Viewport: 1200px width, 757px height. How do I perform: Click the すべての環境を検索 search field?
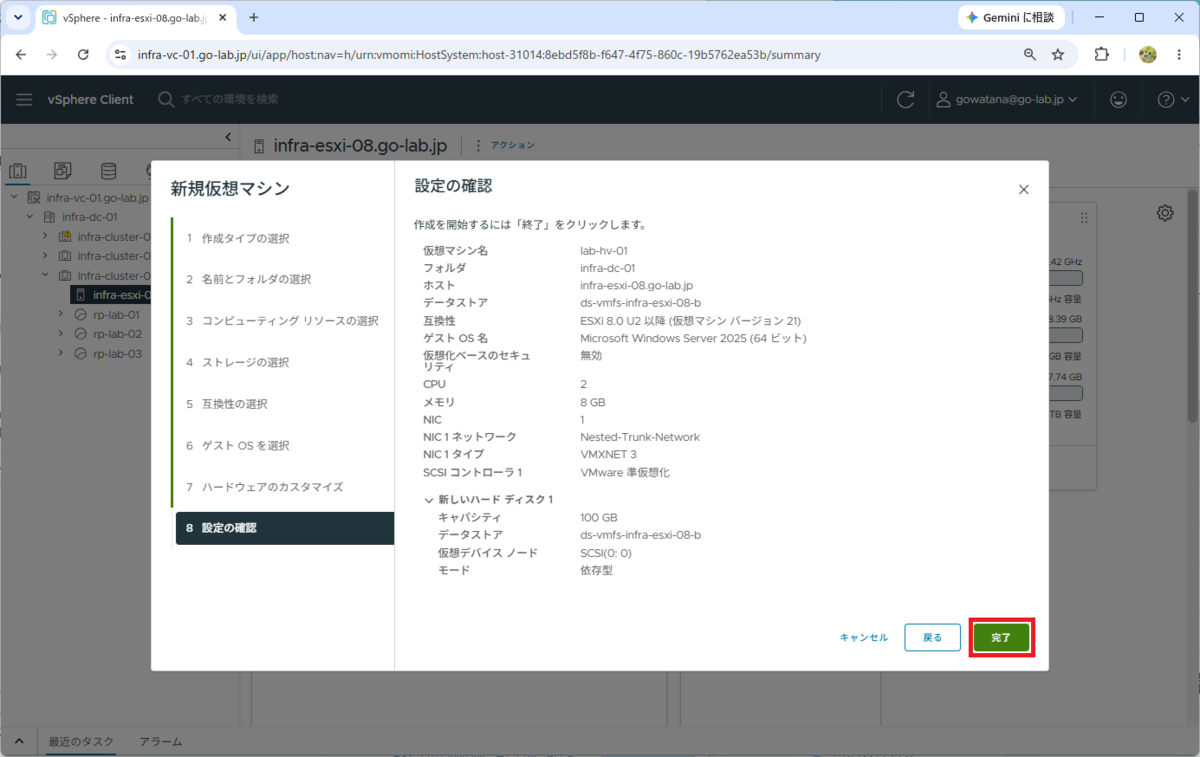click(230, 99)
